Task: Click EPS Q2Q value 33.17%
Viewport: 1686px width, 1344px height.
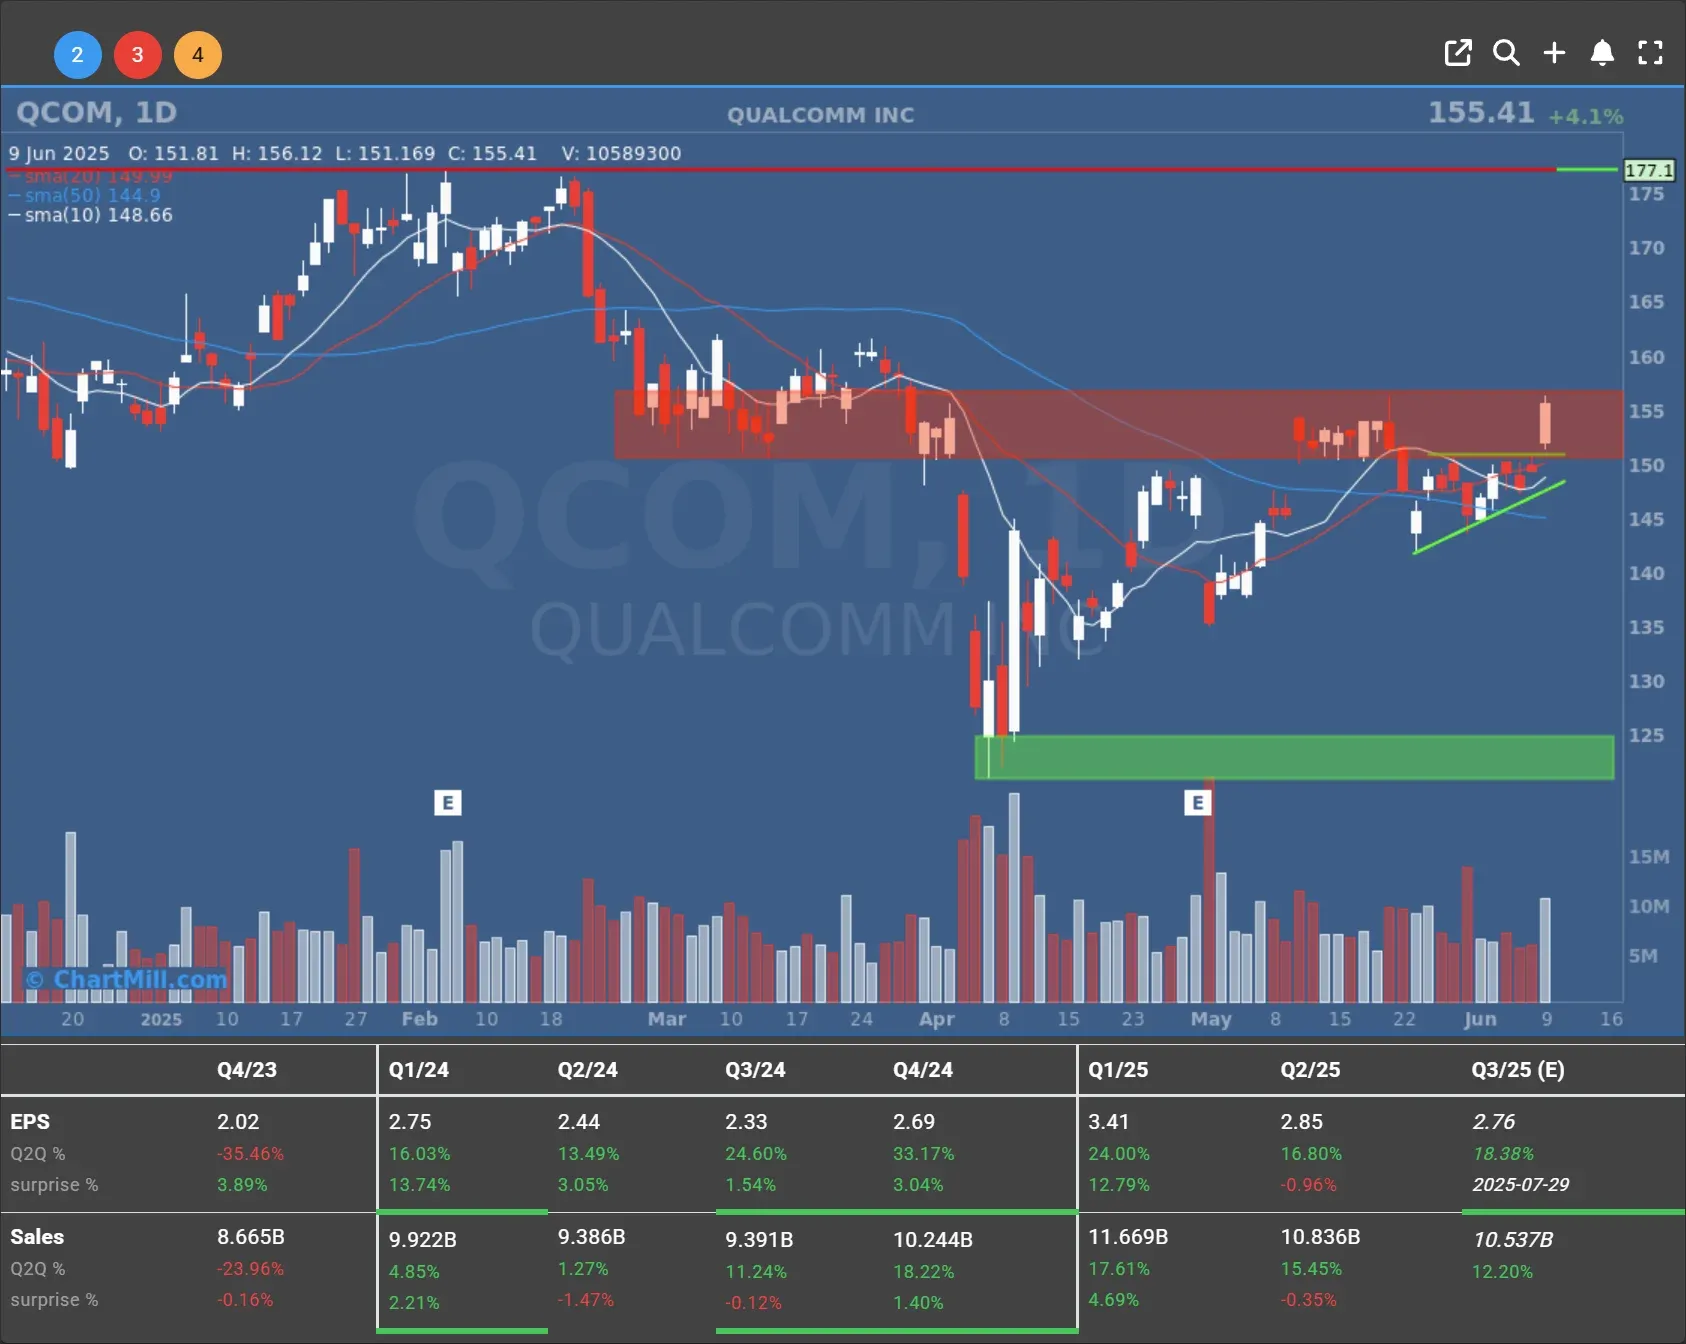Action: pyautogui.click(x=923, y=1154)
